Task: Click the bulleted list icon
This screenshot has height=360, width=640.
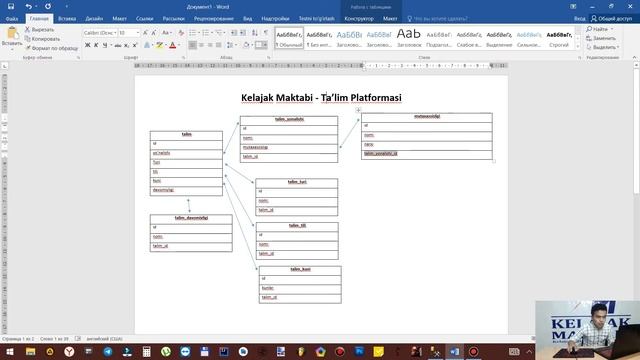Action: click(x=192, y=33)
